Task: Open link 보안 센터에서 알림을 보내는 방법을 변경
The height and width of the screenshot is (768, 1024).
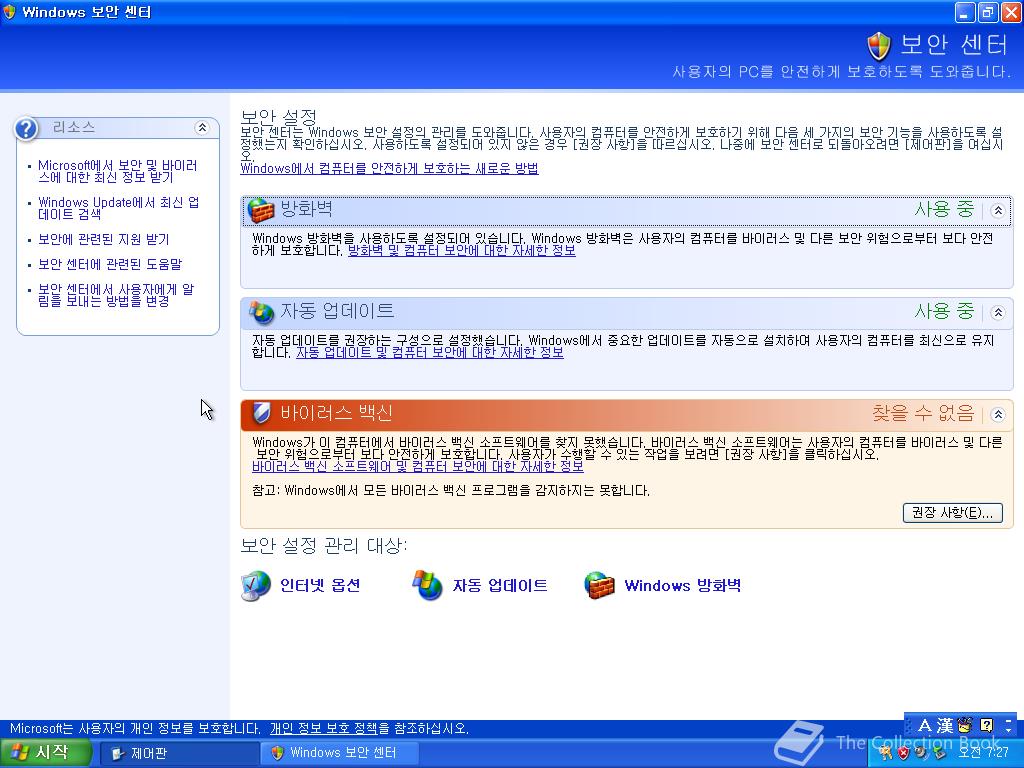Action: tap(116, 295)
